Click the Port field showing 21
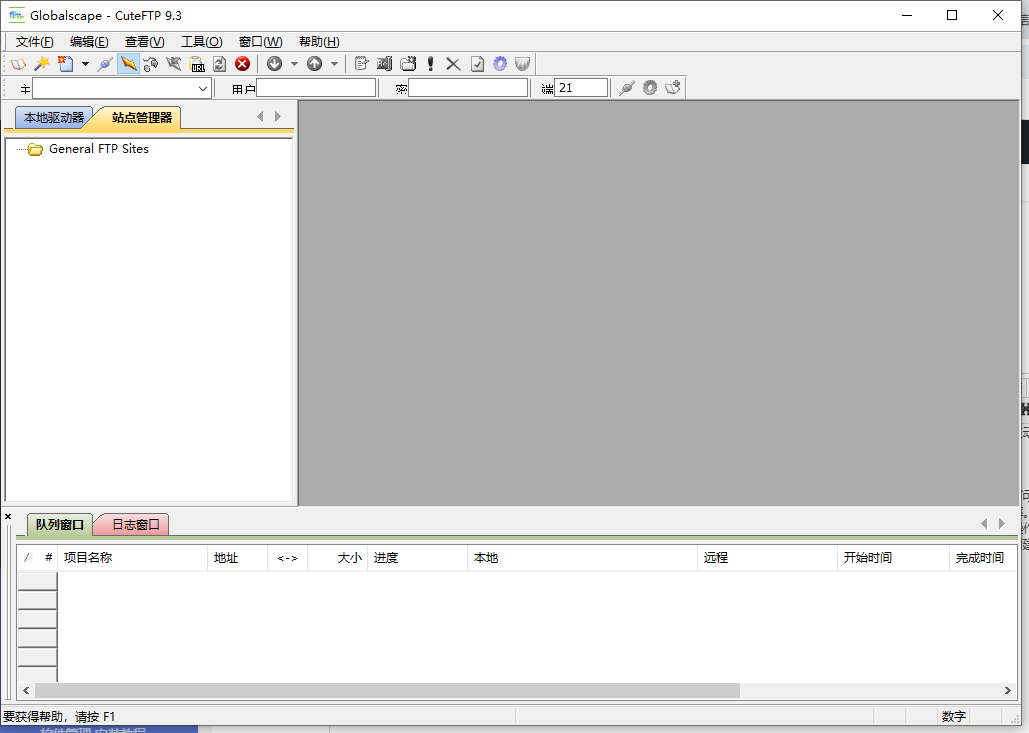Viewport: 1029px width, 733px height. [581, 88]
